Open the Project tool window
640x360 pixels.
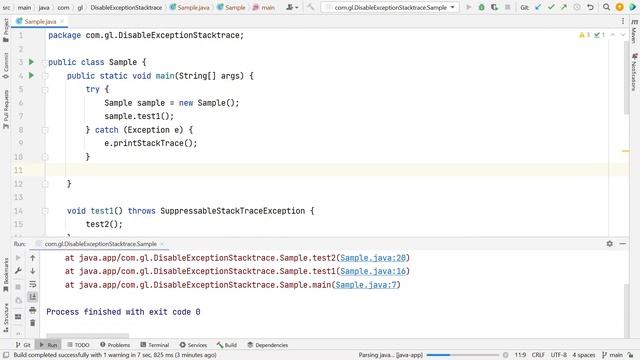click(6, 31)
